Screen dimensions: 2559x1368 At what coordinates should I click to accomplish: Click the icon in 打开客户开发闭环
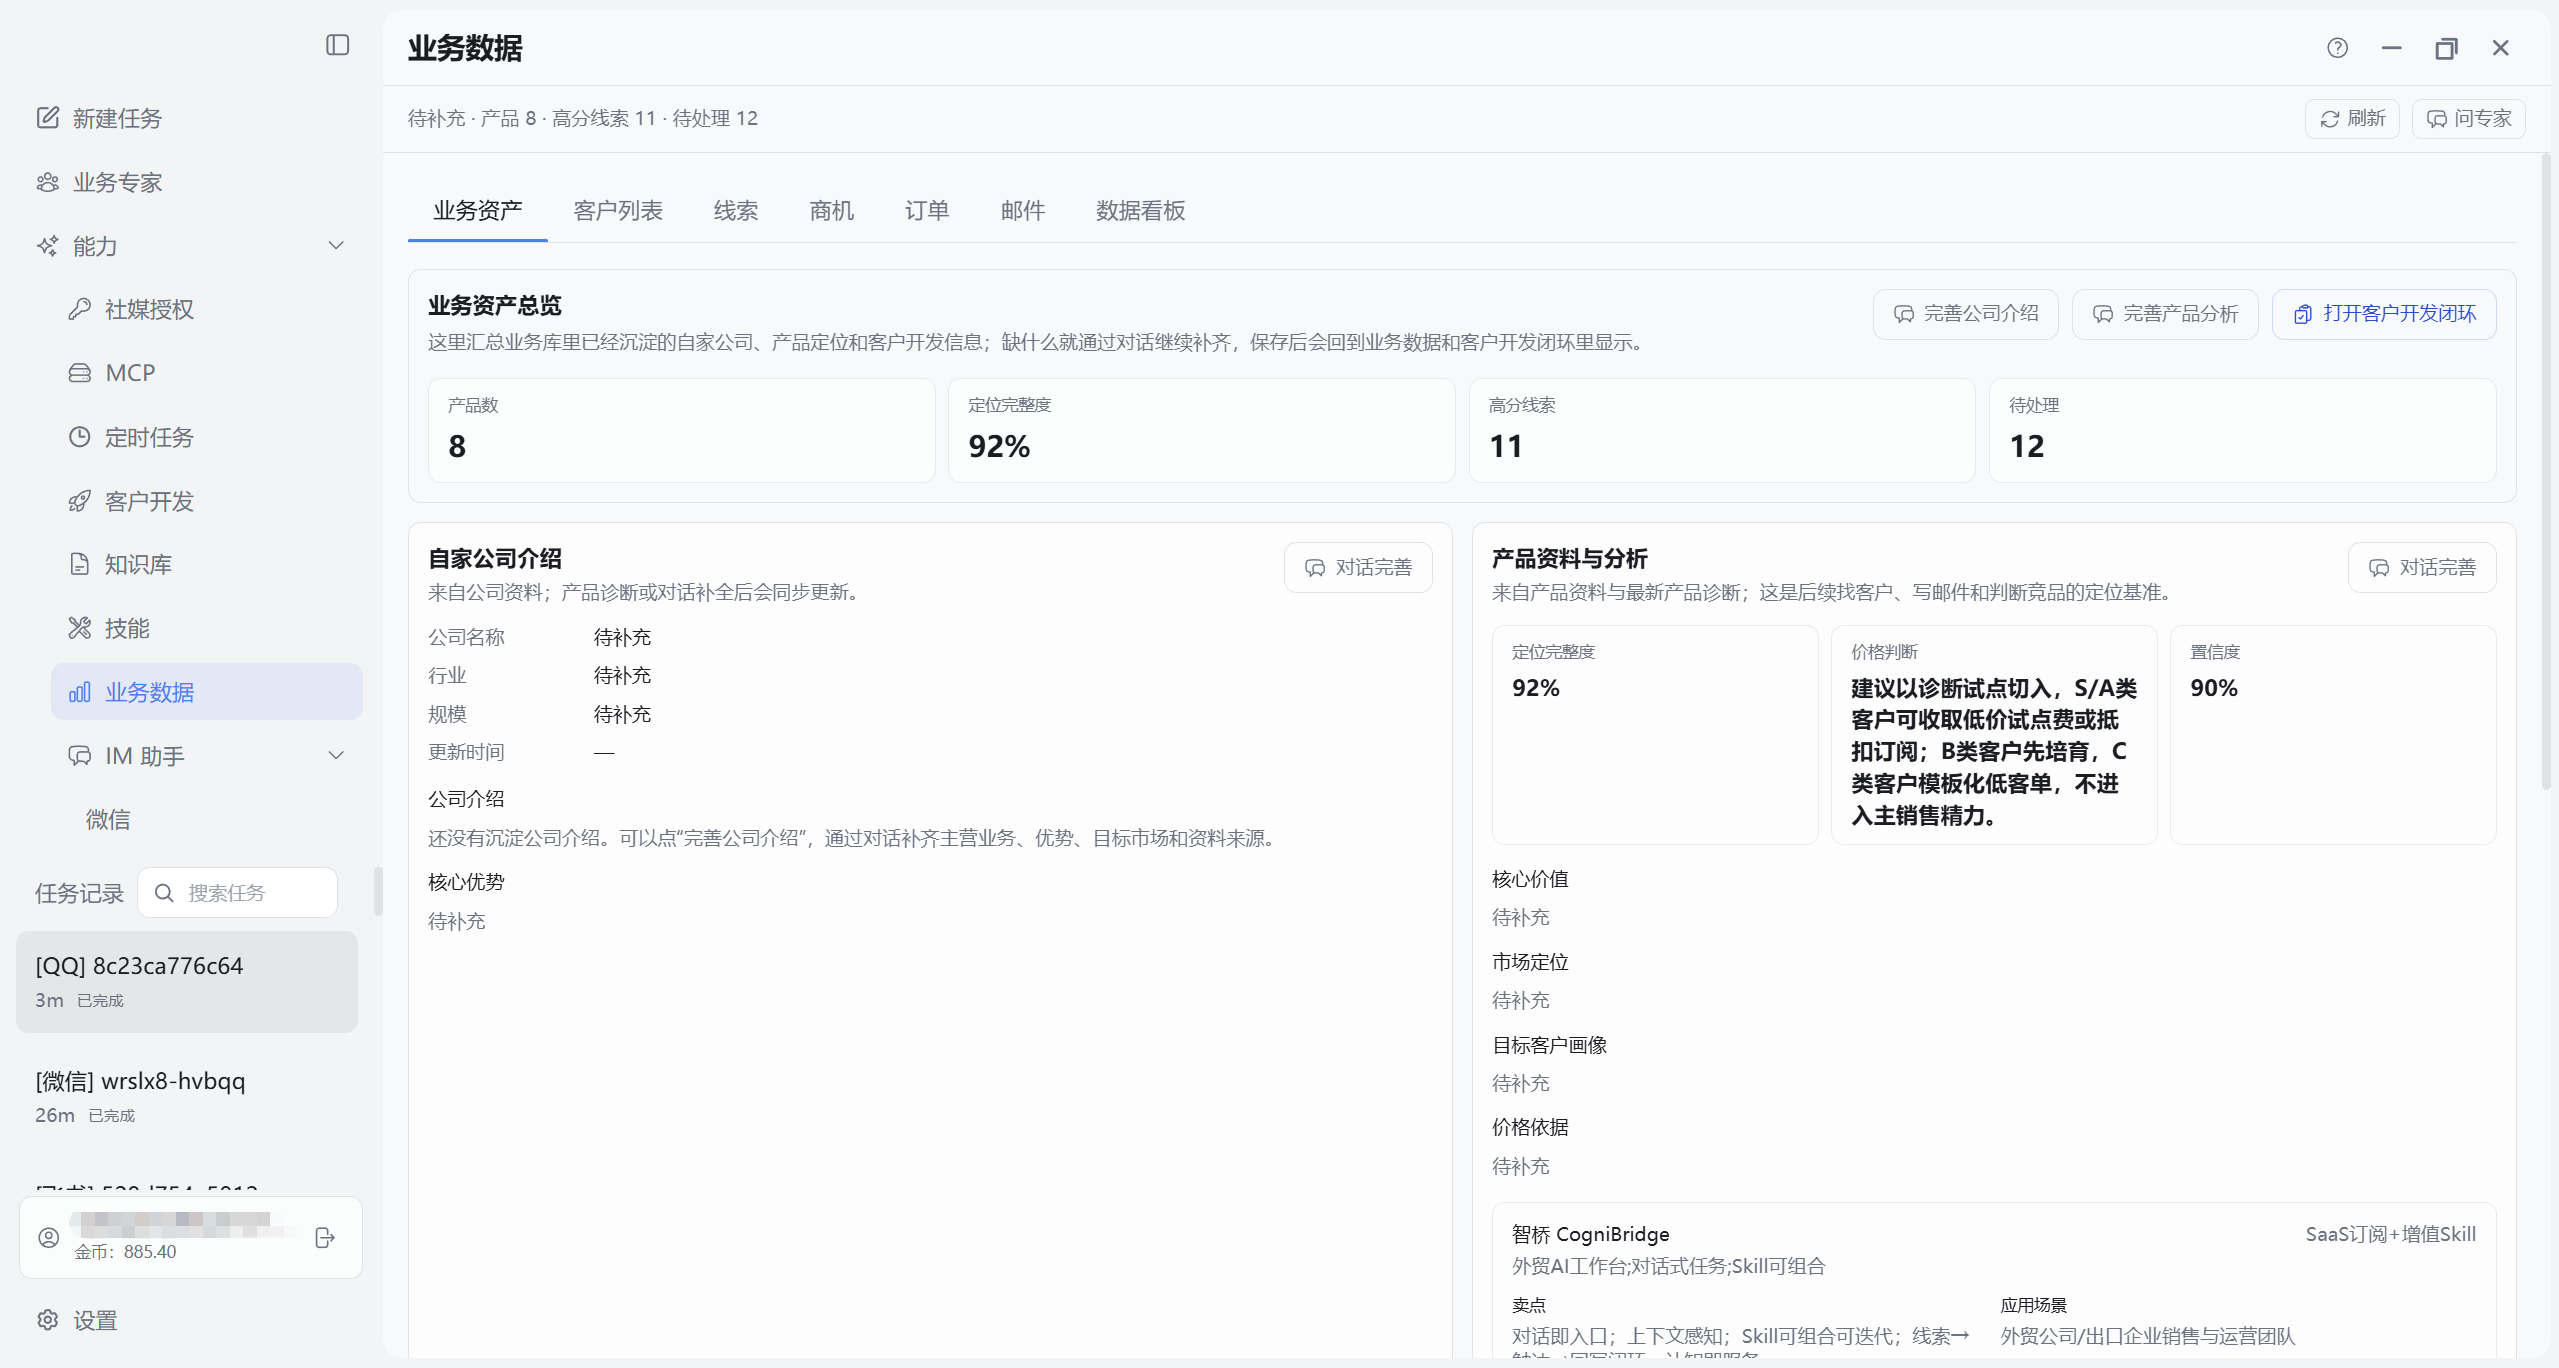[2303, 314]
